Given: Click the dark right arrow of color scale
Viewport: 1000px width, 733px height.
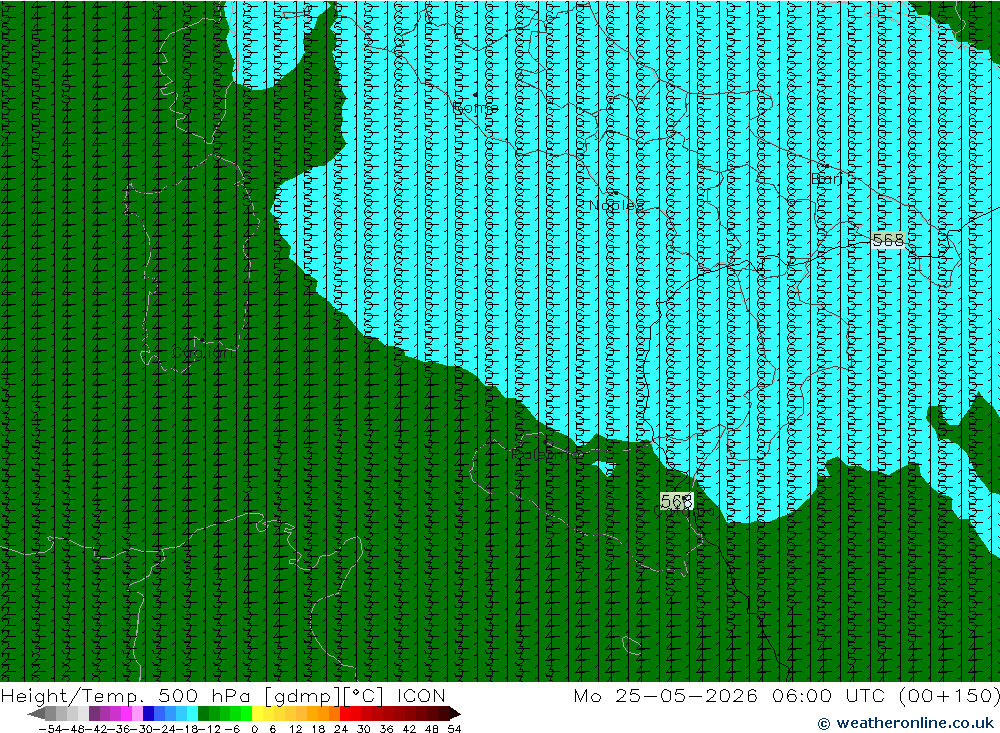Looking at the screenshot, I should click(455, 713).
